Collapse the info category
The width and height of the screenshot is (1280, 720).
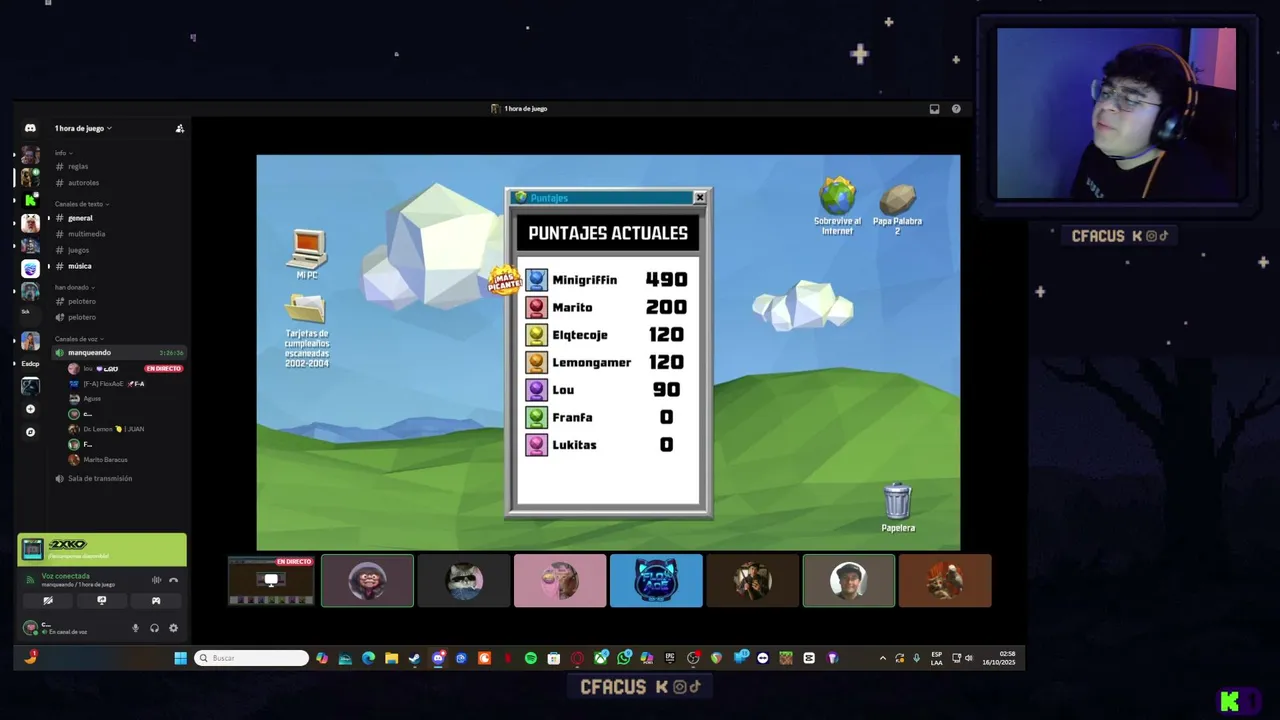64,153
